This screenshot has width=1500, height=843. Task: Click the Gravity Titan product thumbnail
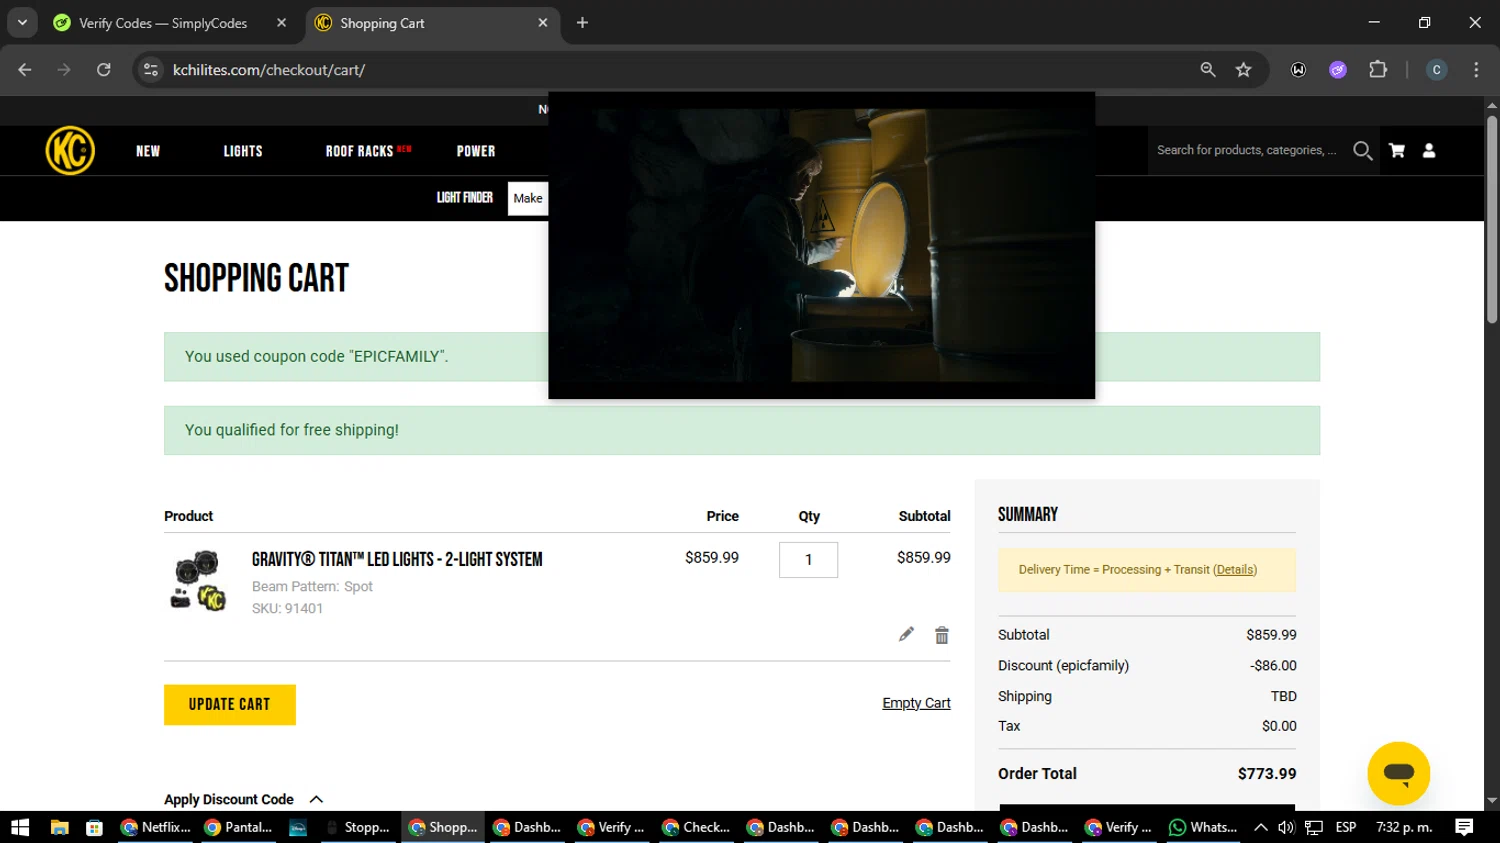click(199, 580)
